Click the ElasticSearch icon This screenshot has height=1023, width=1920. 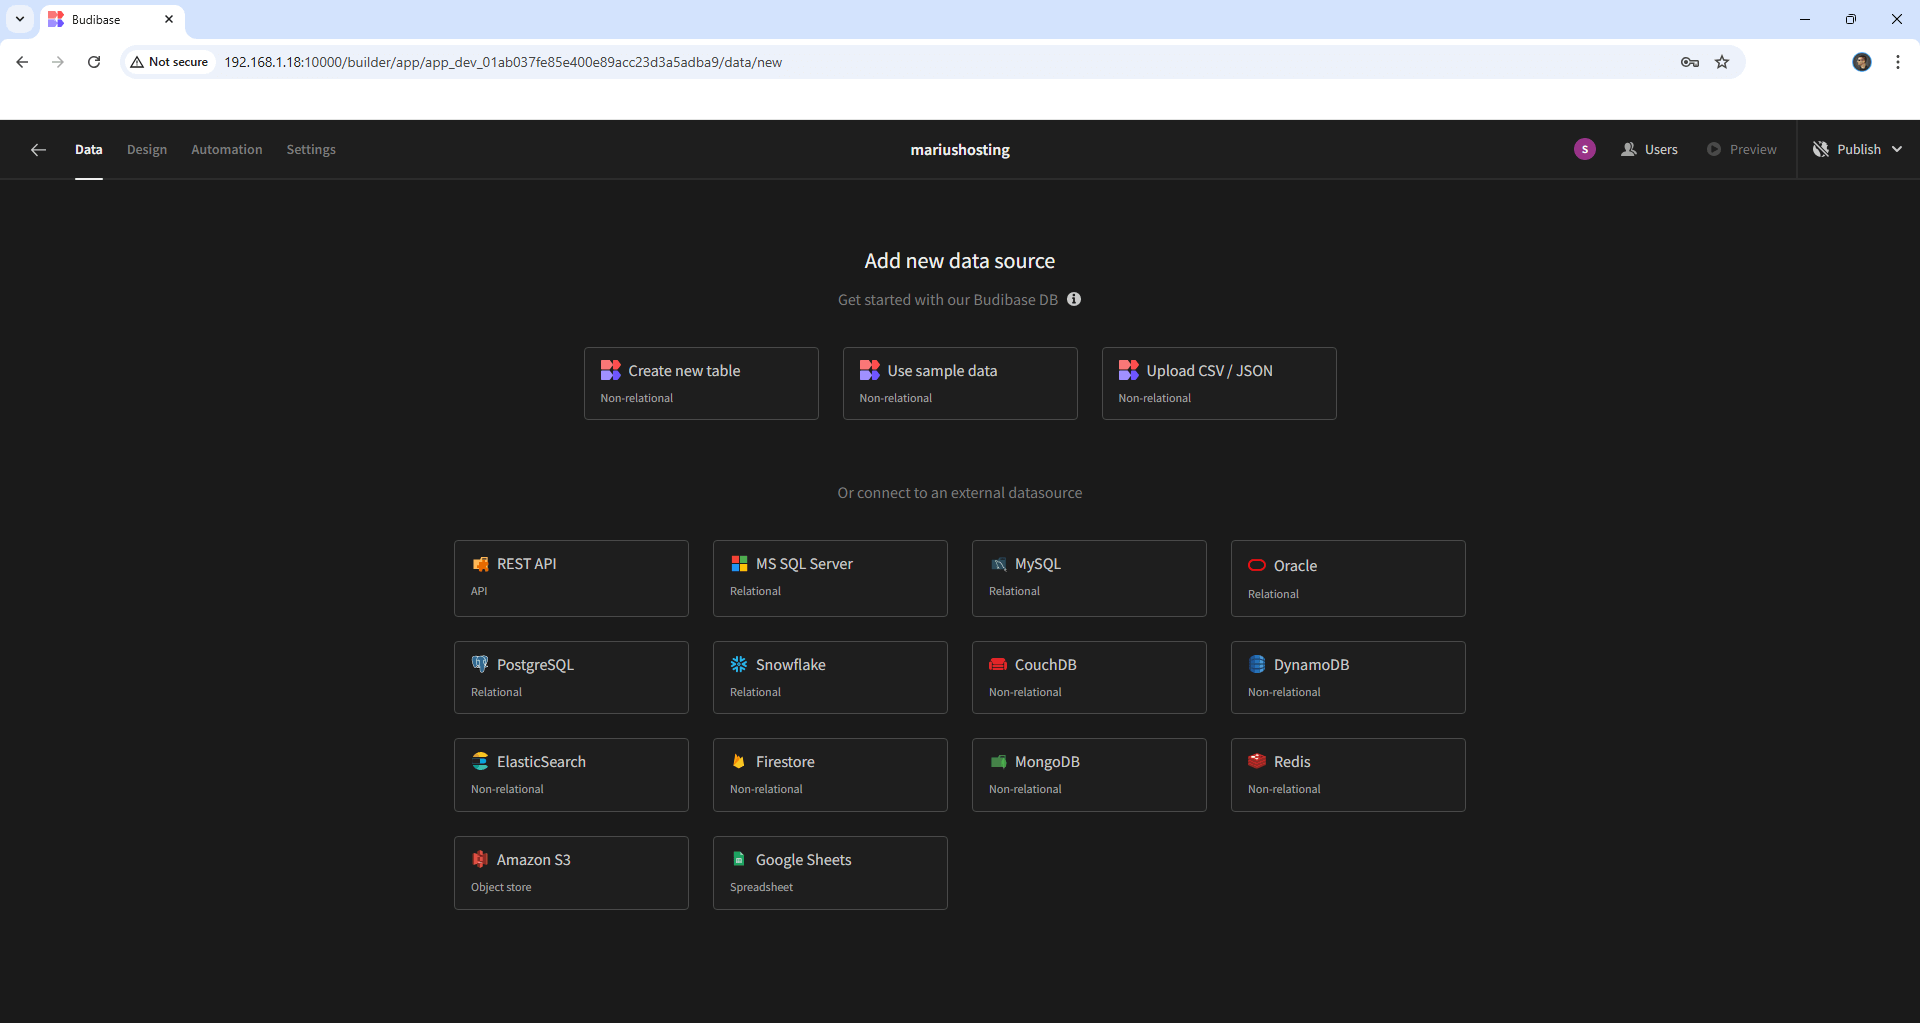click(x=480, y=761)
